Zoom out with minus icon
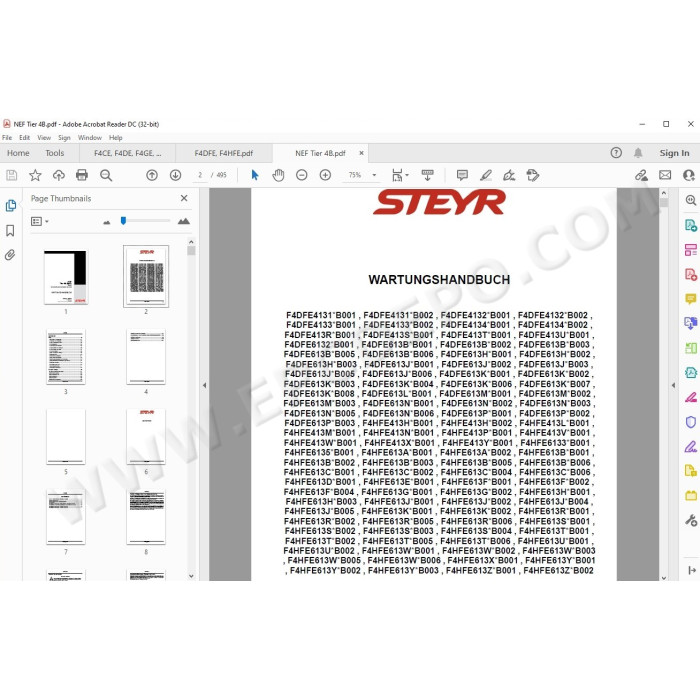The width and height of the screenshot is (700, 700). point(302,175)
